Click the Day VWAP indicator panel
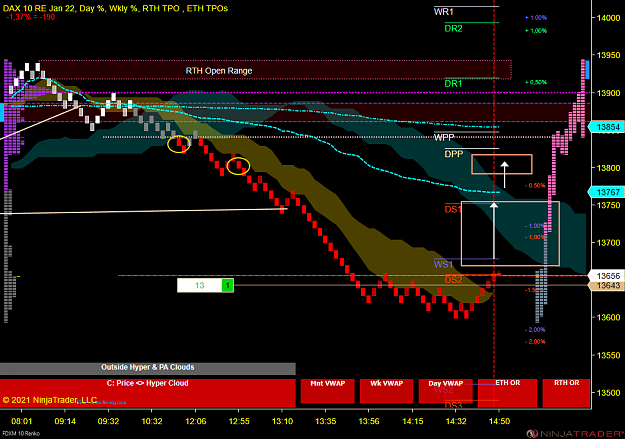This screenshot has height=439, width=625. [x=446, y=391]
